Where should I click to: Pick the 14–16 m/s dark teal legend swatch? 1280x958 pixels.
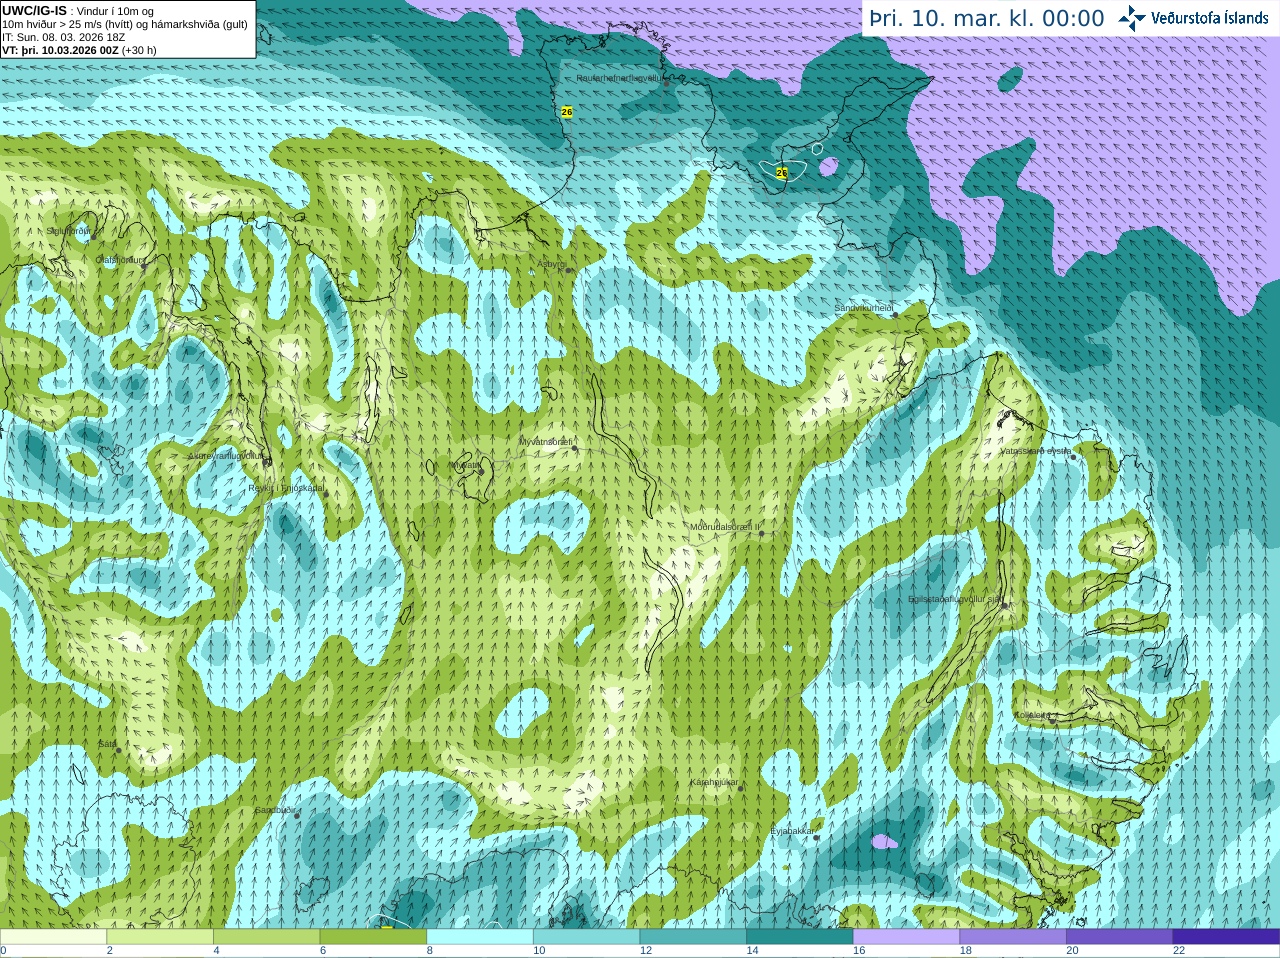coord(800,937)
